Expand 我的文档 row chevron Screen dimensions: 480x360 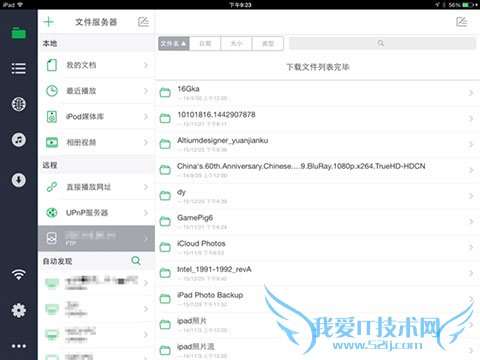tap(146, 65)
